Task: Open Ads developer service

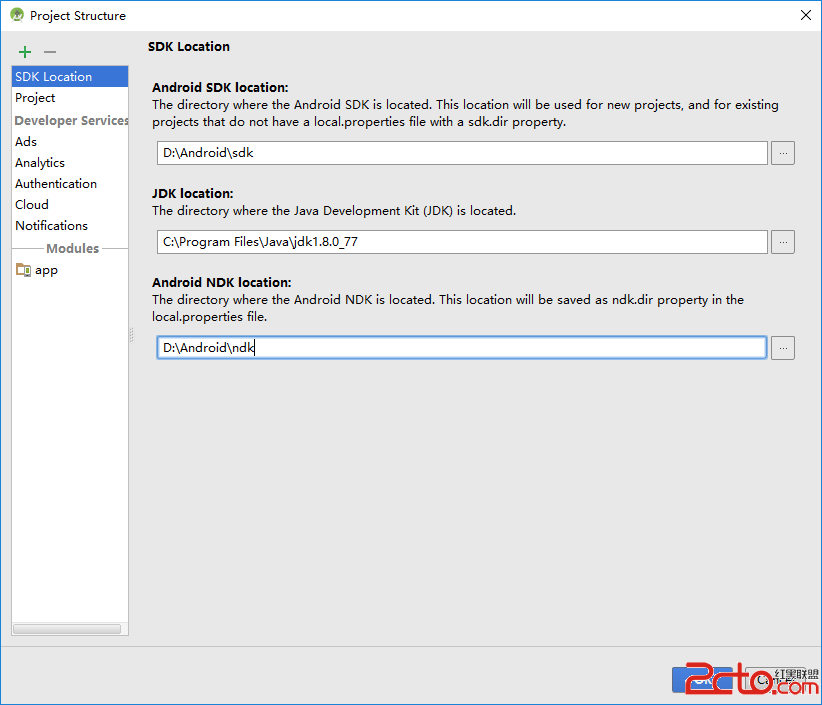Action: (26, 142)
